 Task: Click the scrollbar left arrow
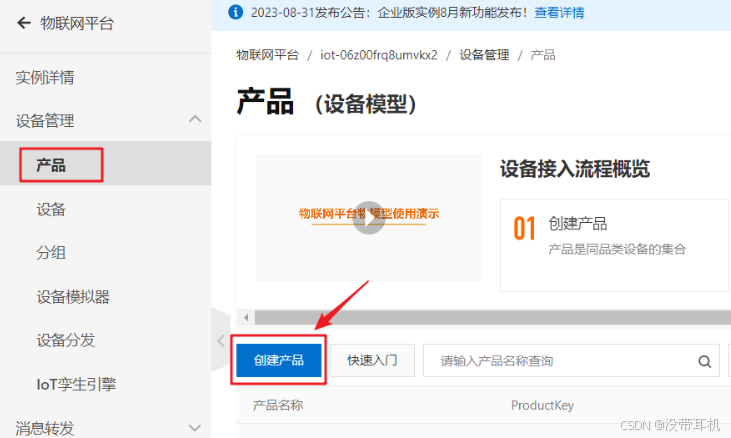[246, 318]
